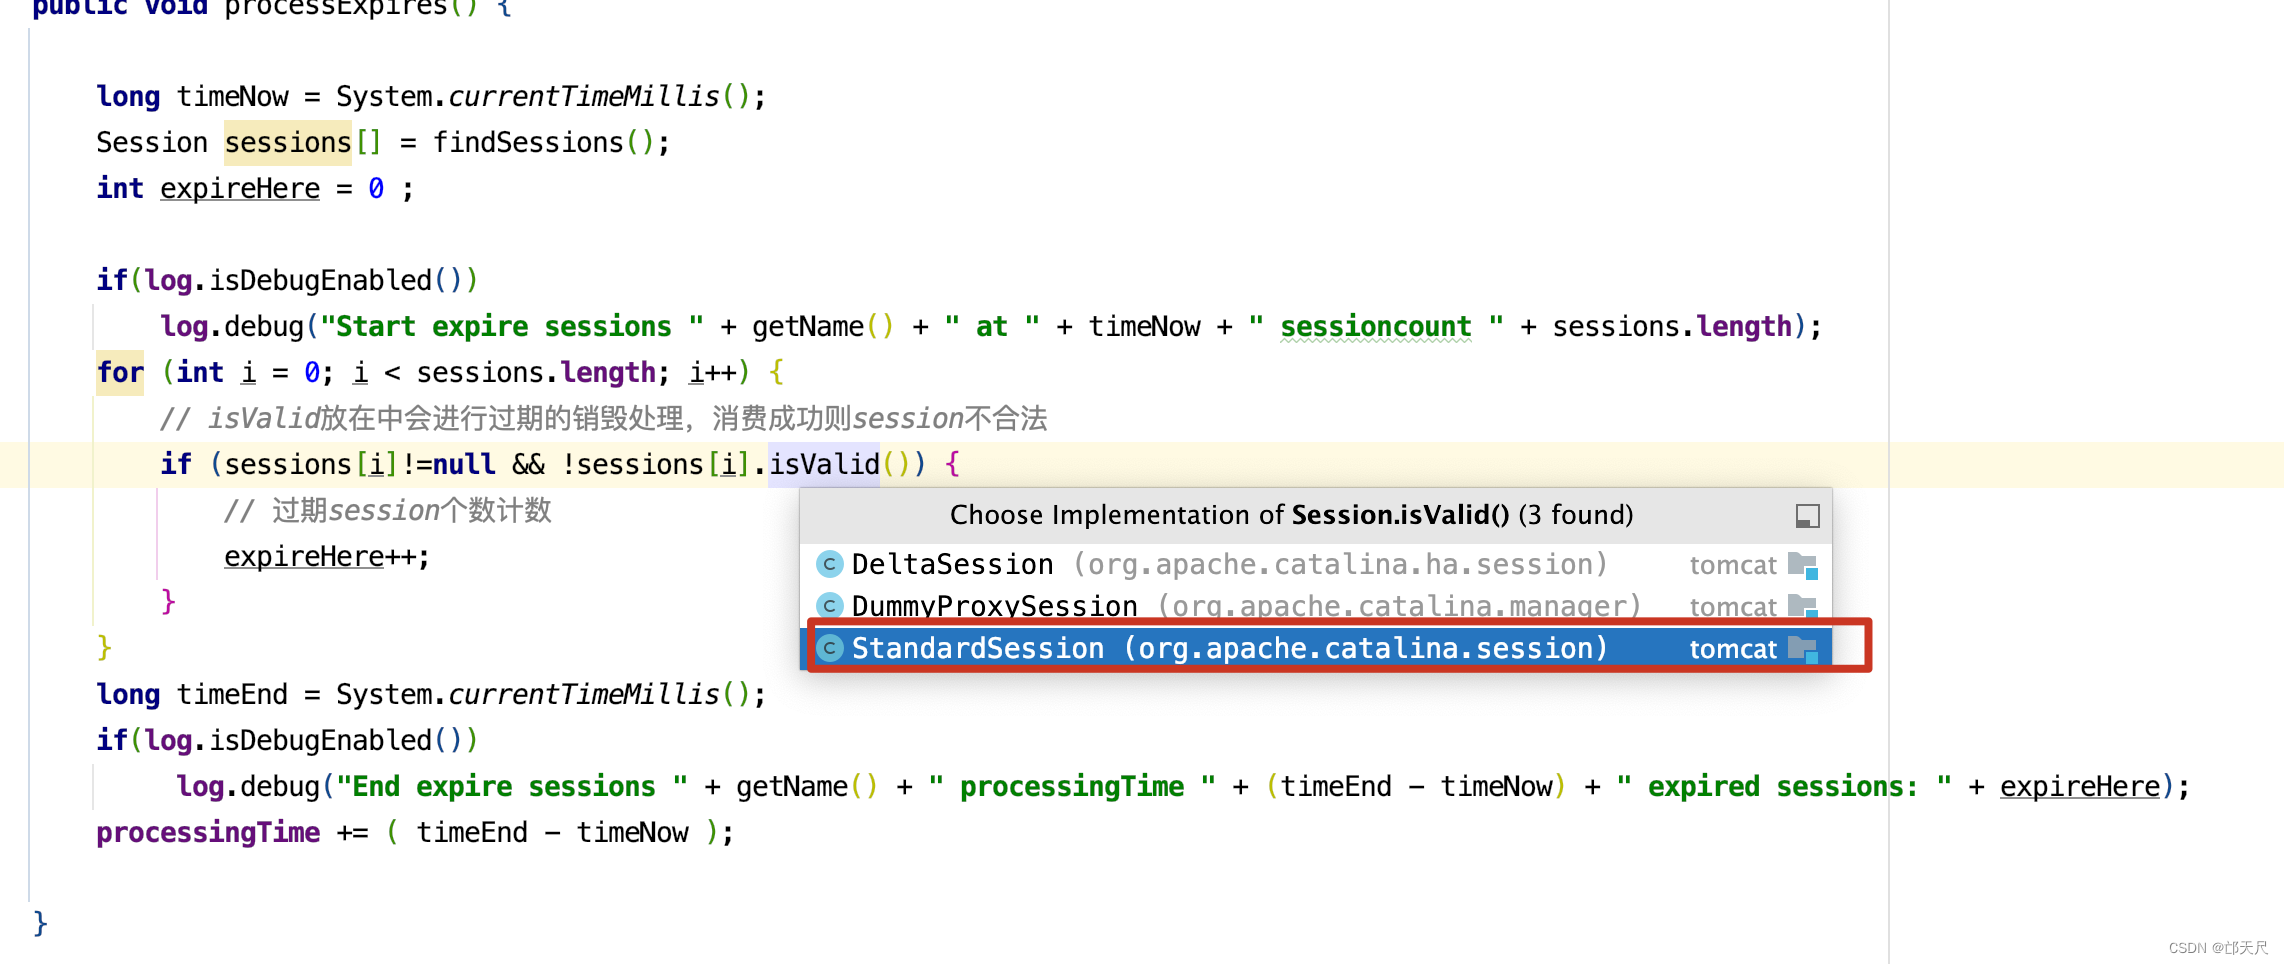
Task: Click the highlighted for keyword
Action: pos(120,373)
